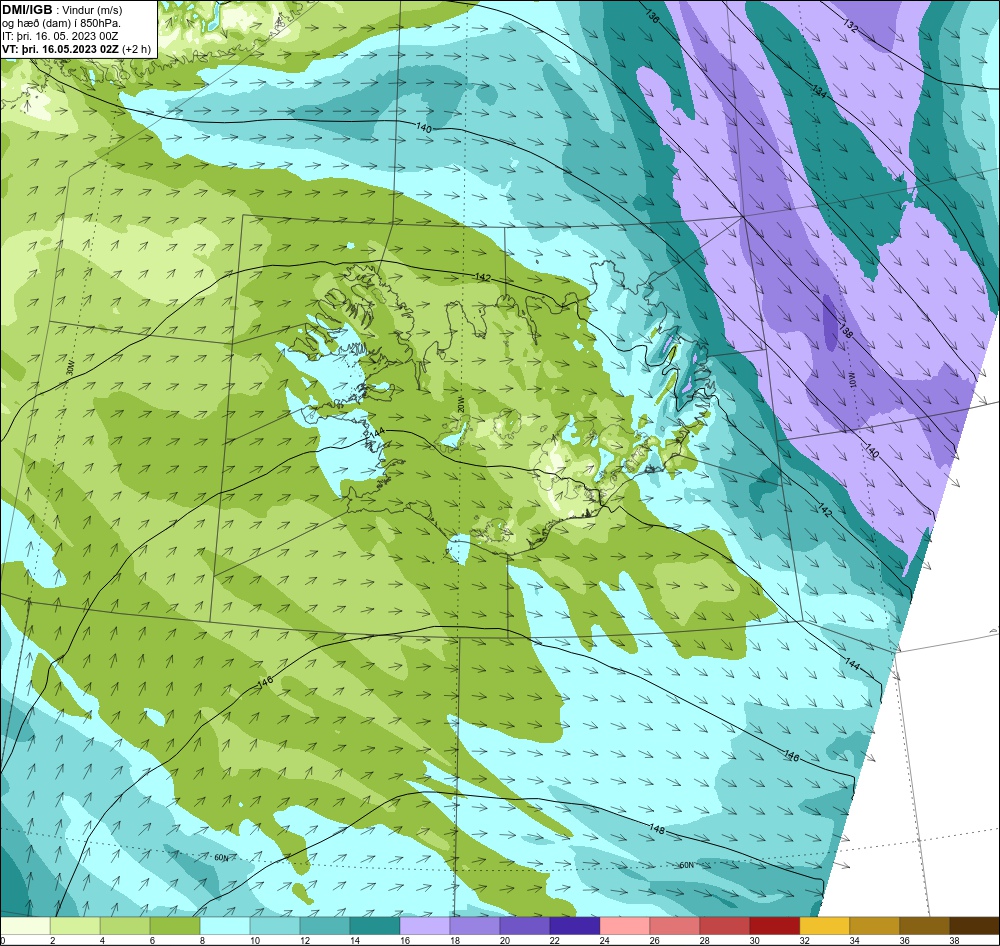Select the red 28–30 m/s legend swatch
The height and width of the screenshot is (946, 1000).
(x=725, y=926)
